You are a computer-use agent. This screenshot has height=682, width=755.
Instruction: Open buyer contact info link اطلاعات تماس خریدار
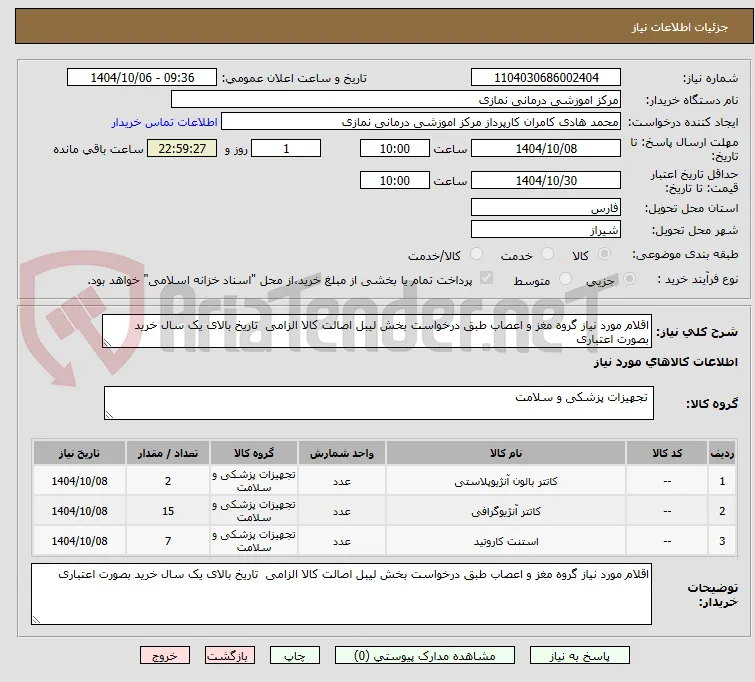coord(165,122)
